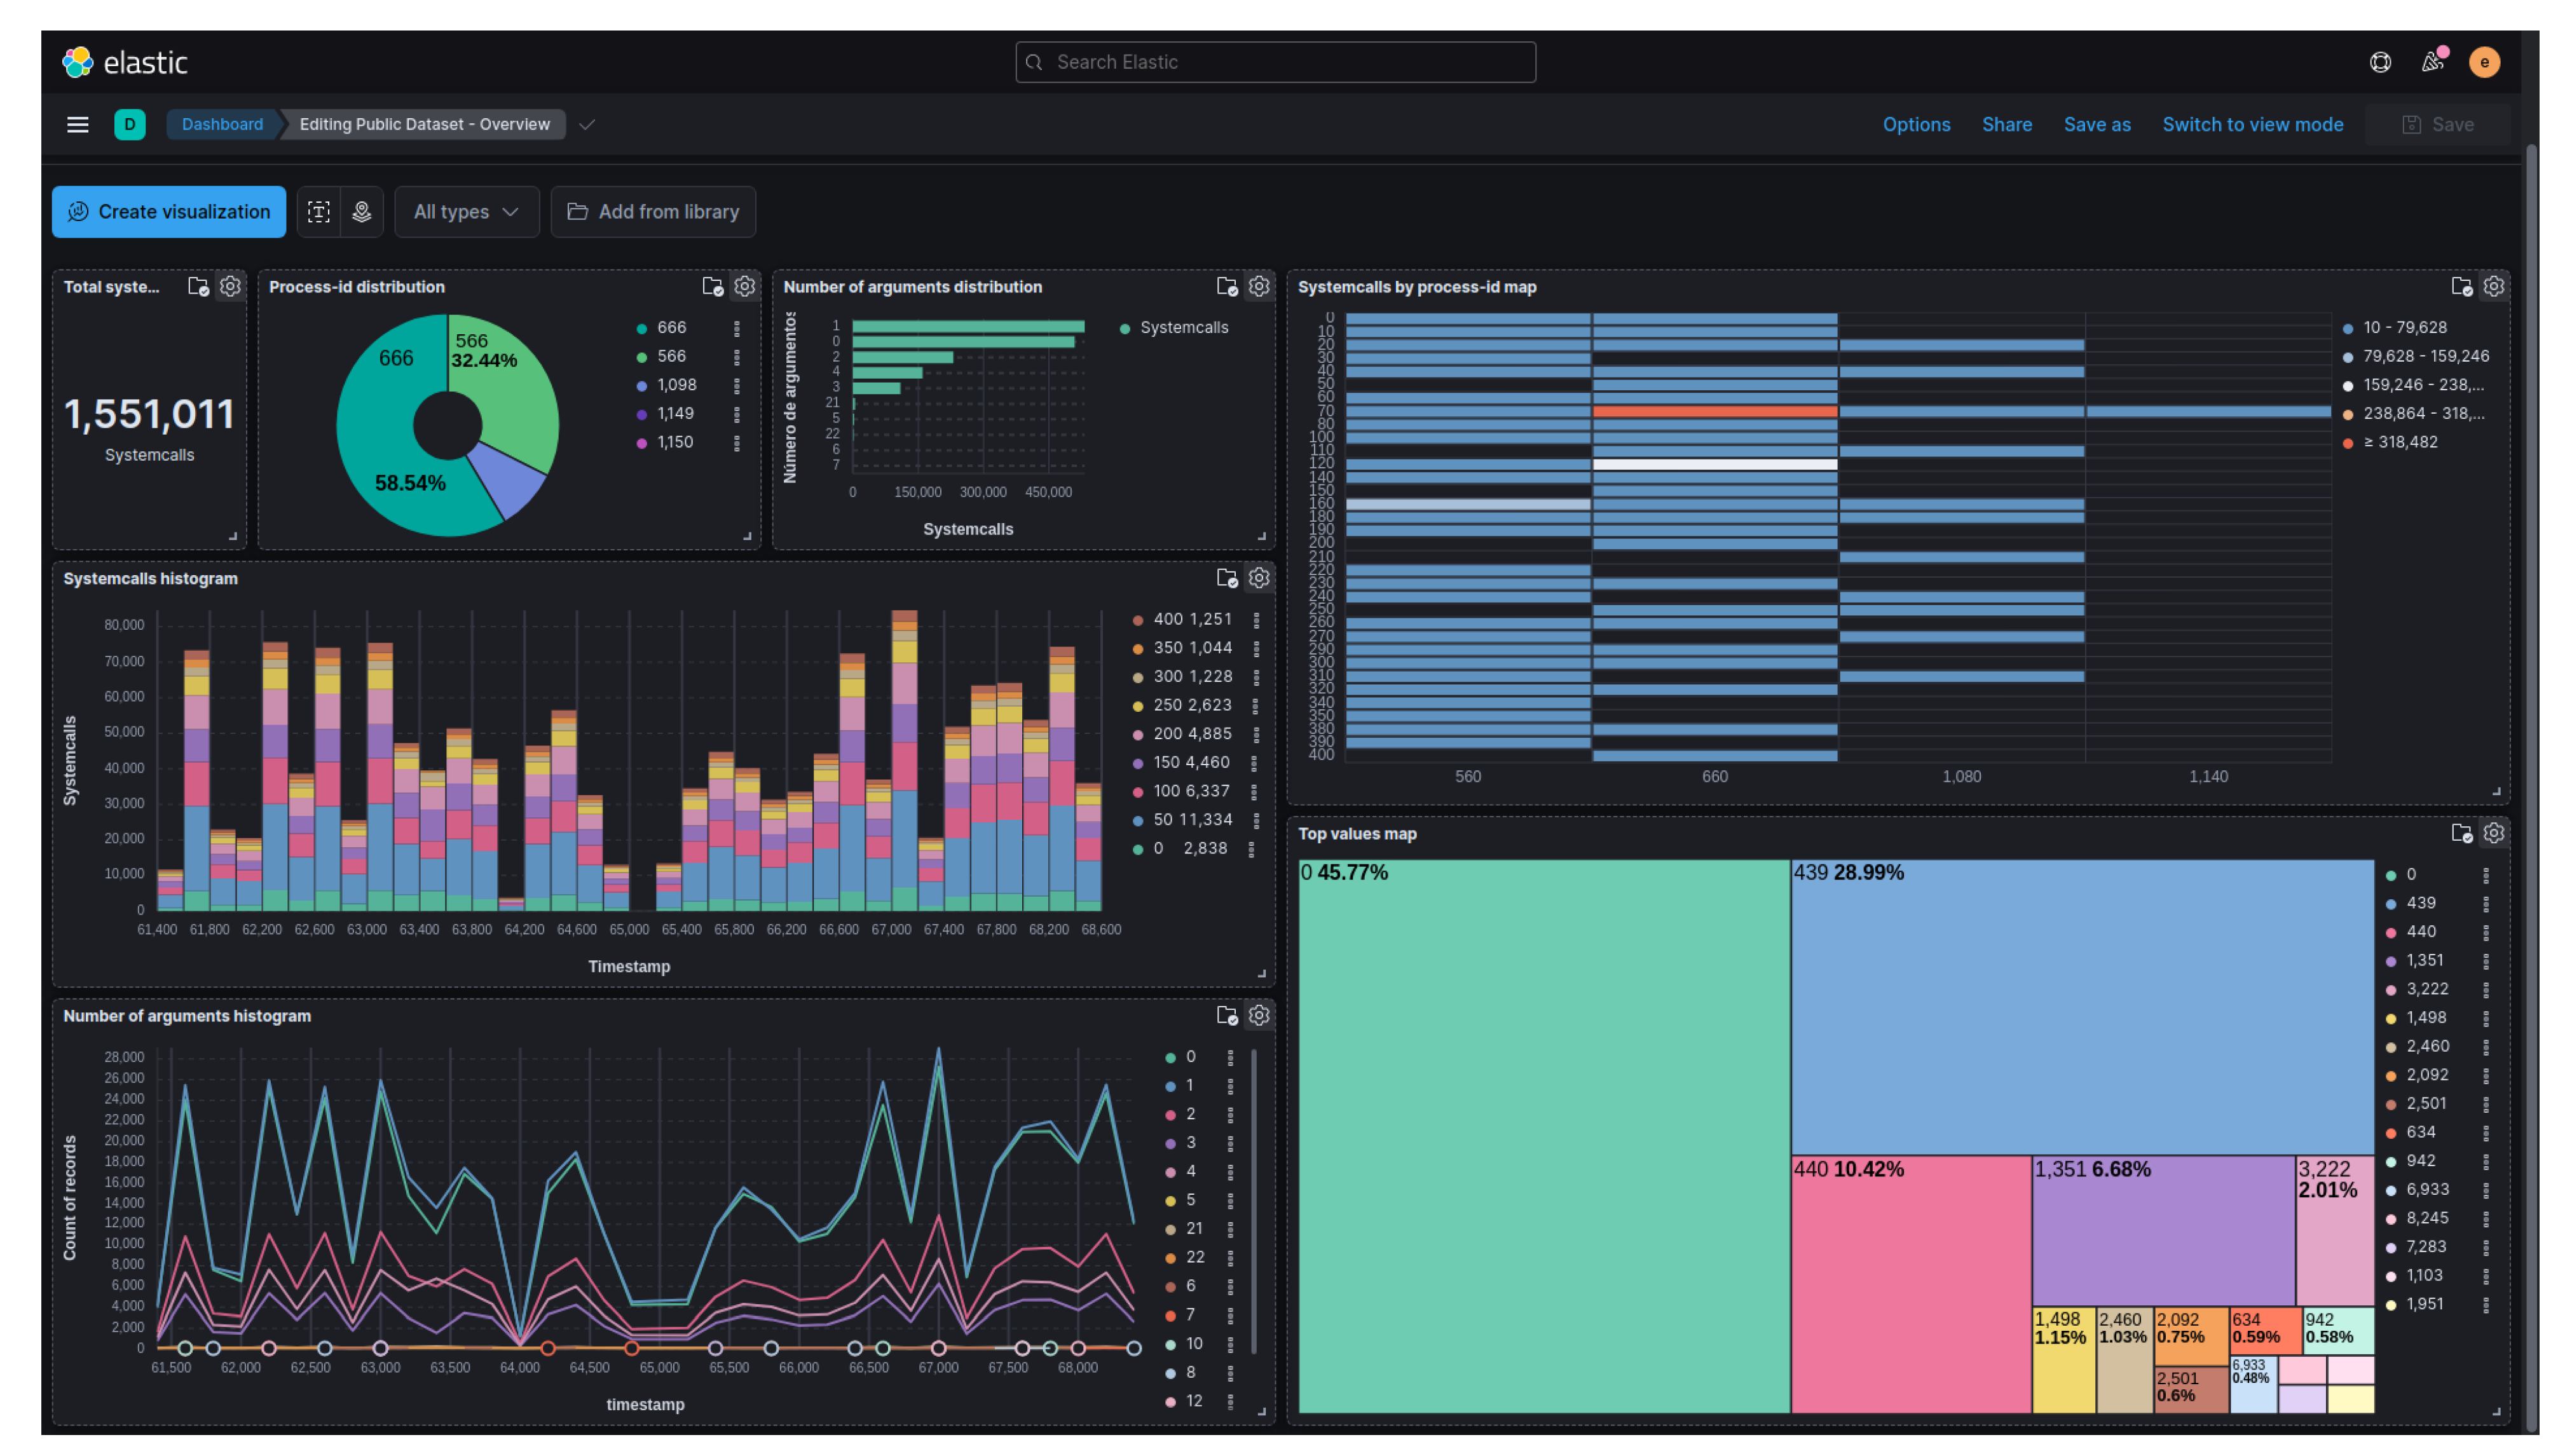This screenshot has height=1456, width=2572.
Task: Expand the chevron next to dashboard title
Action: pos(587,124)
